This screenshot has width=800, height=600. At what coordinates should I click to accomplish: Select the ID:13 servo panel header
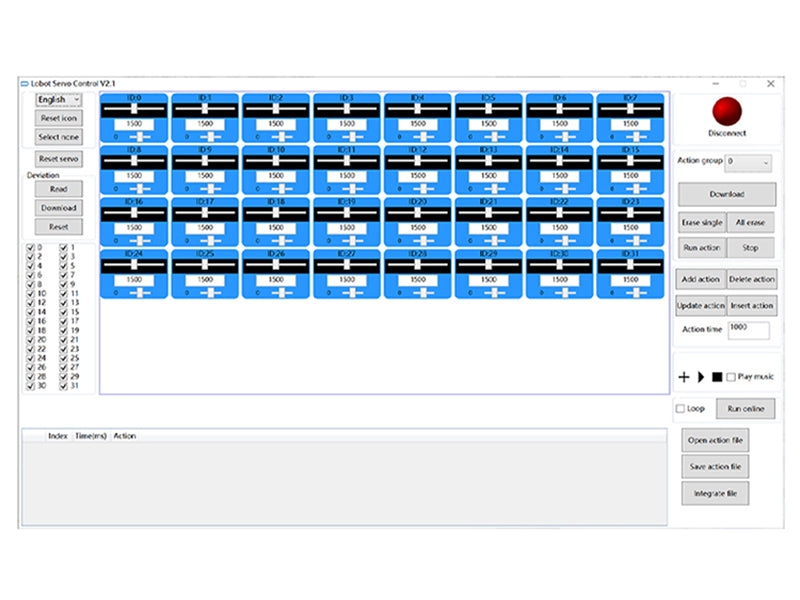(x=488, y=149)
